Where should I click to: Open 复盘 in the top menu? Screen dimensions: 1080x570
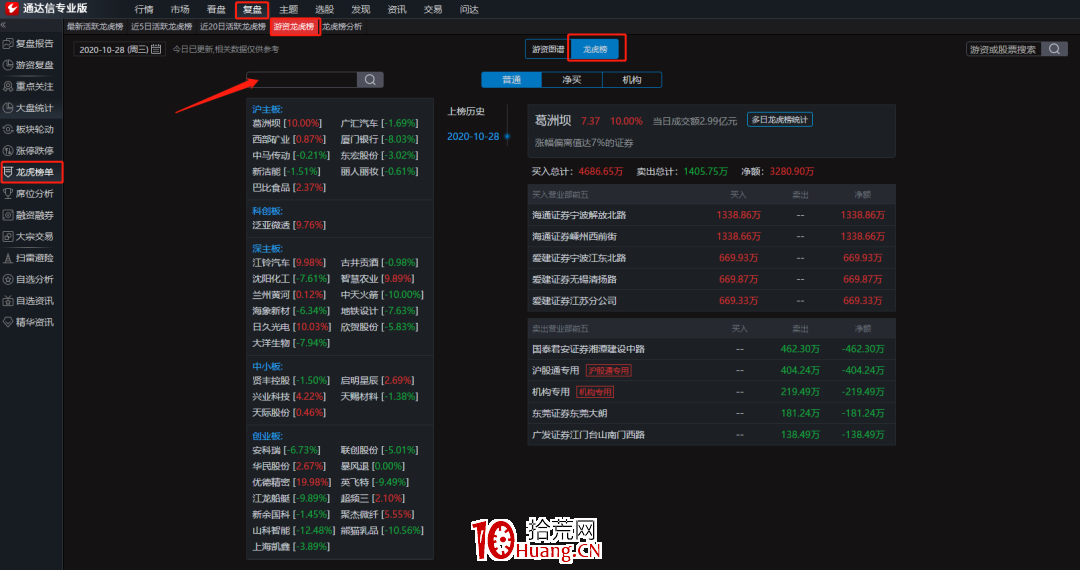tap(252, 10)
